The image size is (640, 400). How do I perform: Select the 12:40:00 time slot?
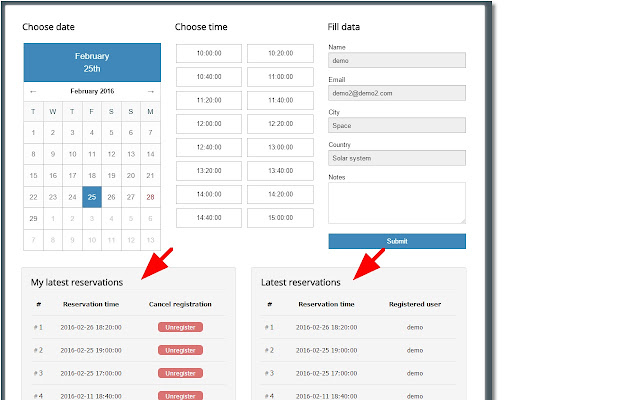point(209,147)
